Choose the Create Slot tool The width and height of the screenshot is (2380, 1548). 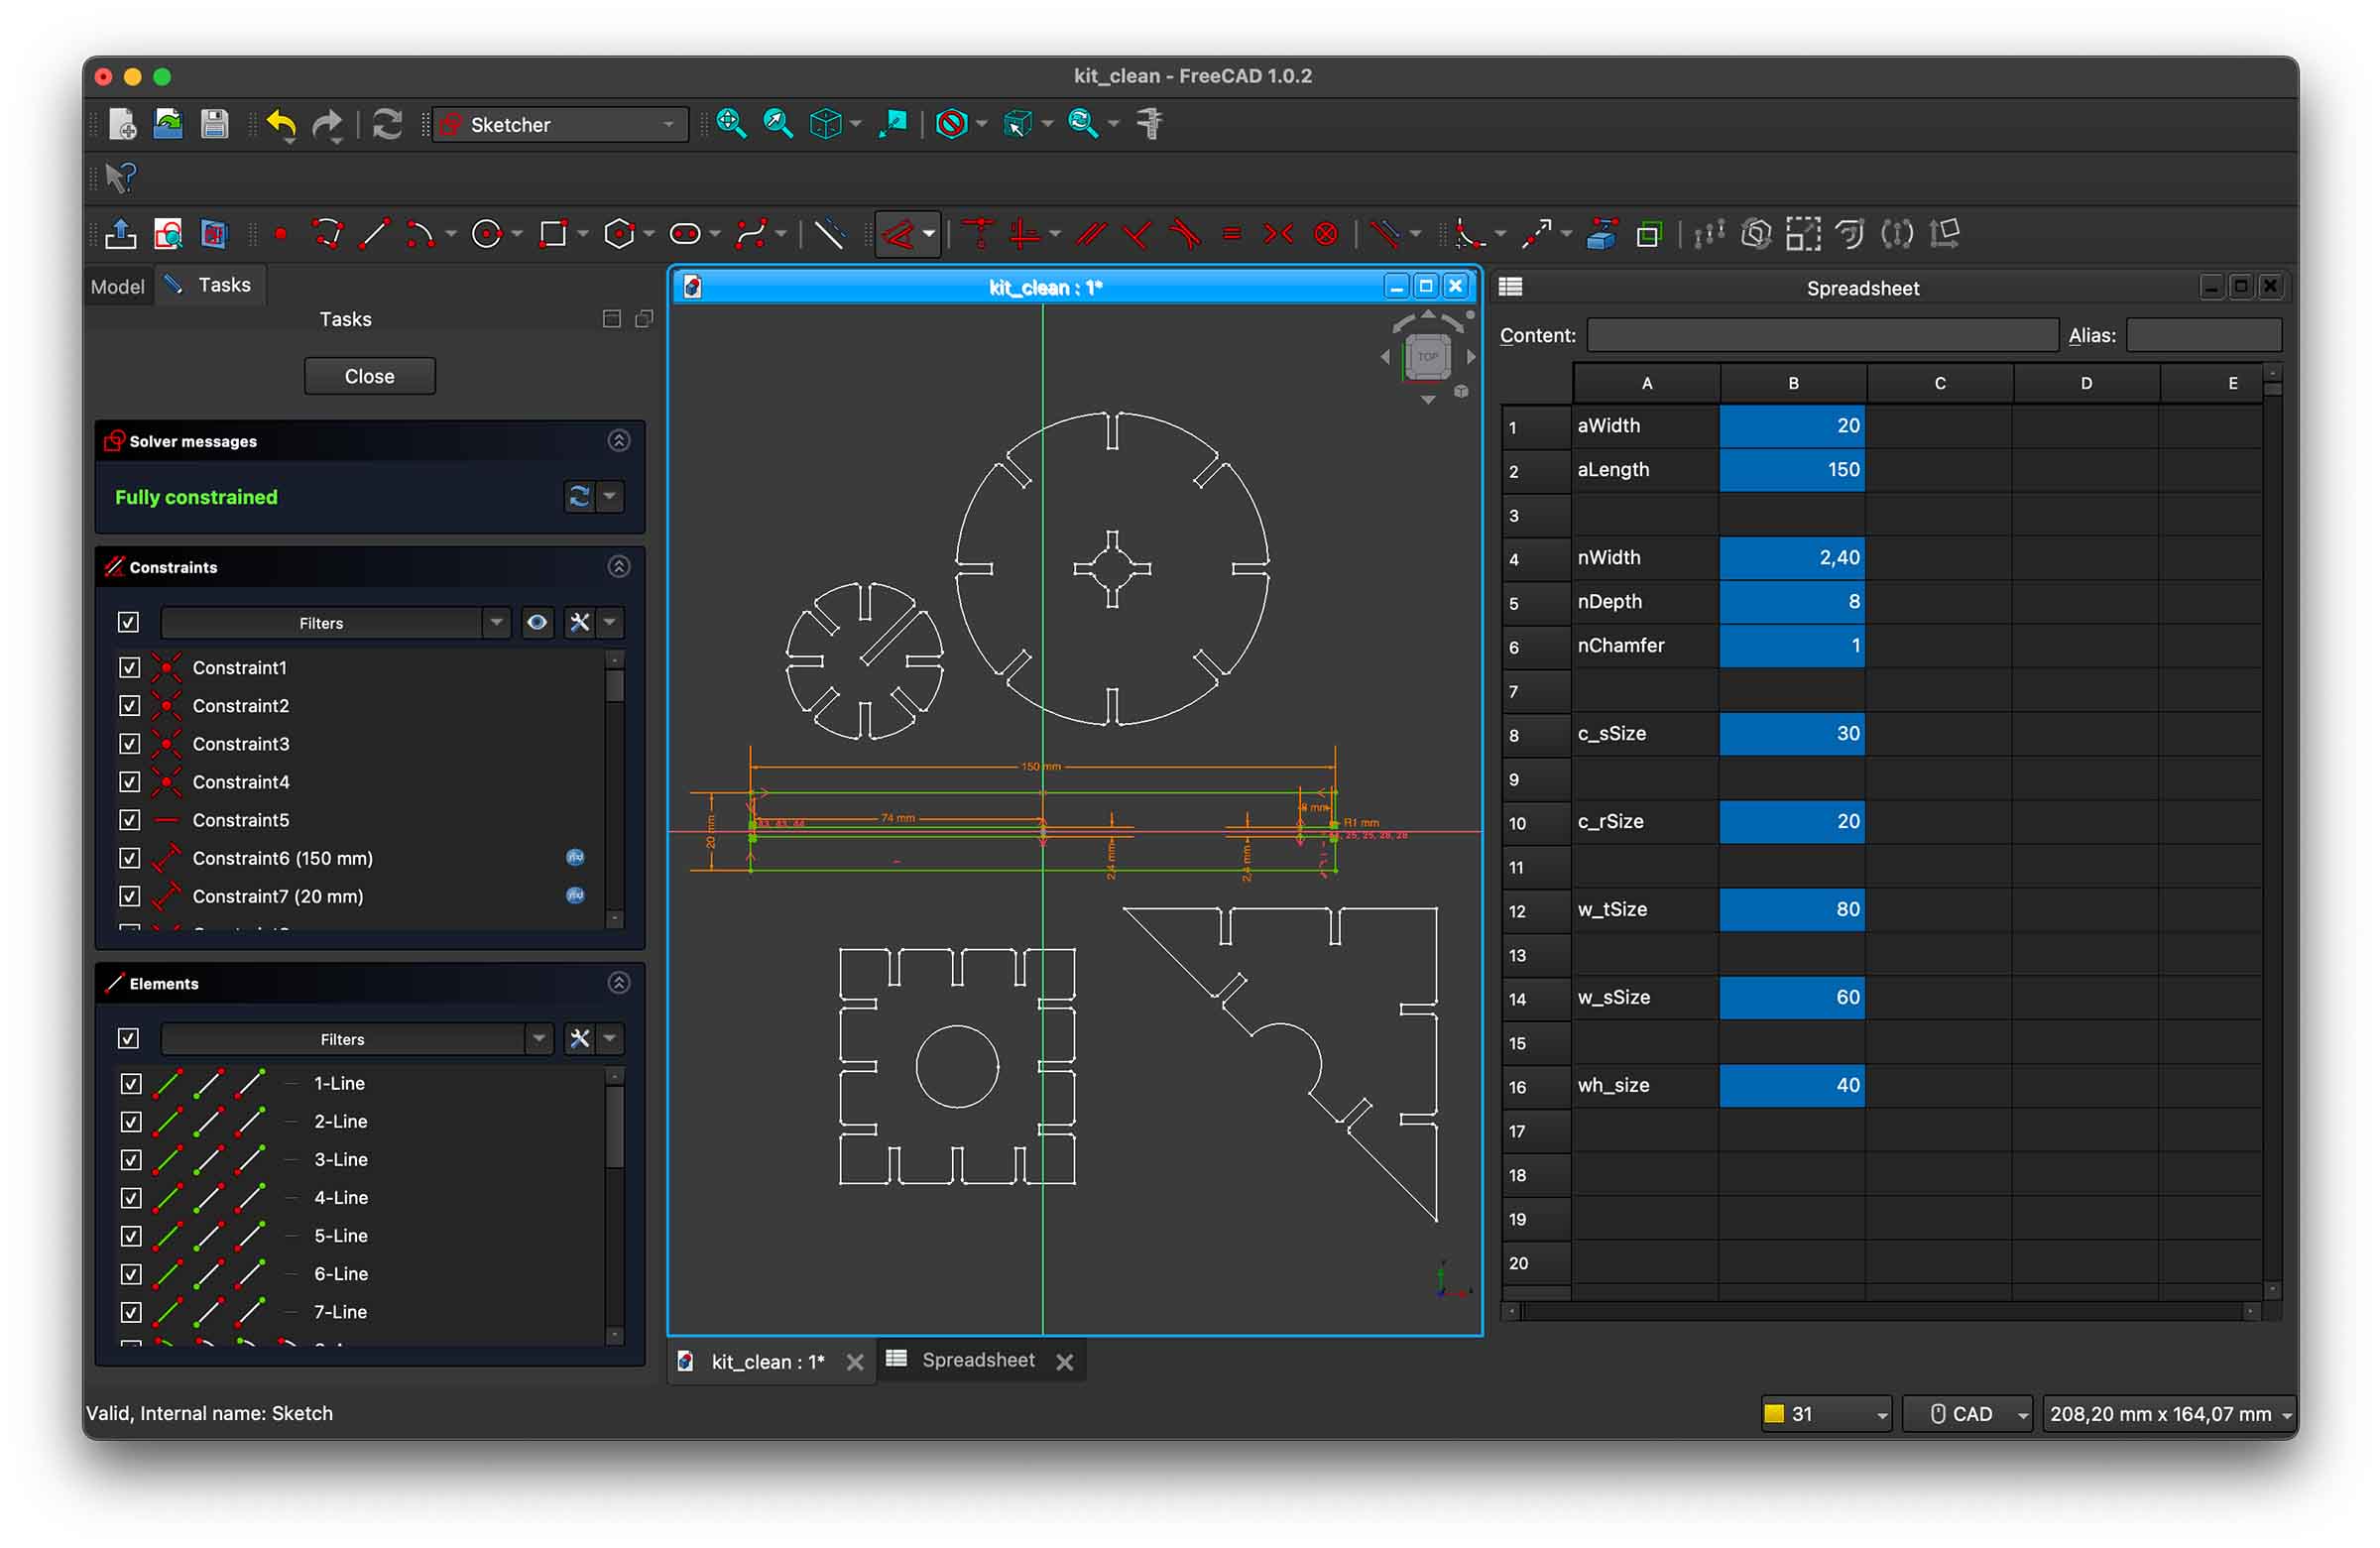685,235
